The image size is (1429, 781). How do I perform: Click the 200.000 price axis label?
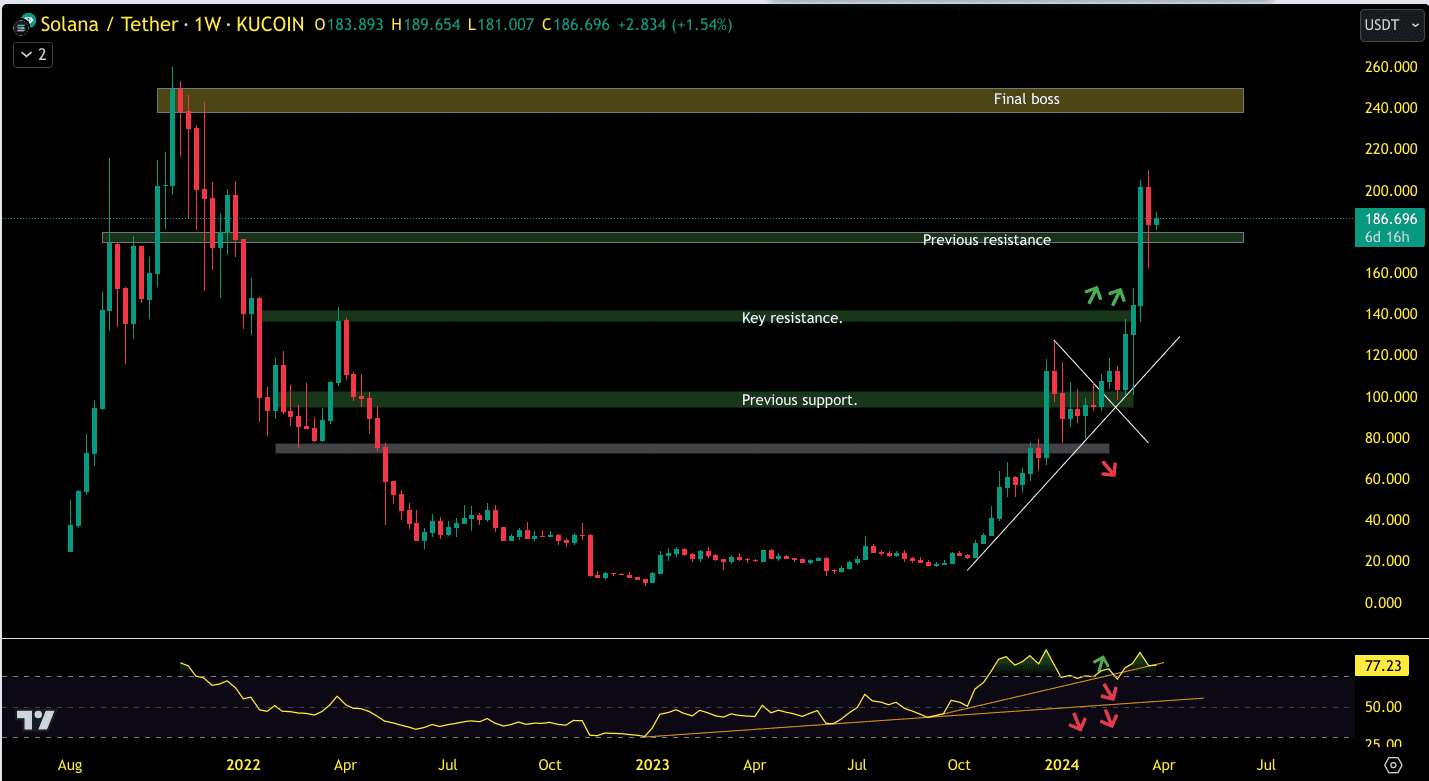point(1389,191)
